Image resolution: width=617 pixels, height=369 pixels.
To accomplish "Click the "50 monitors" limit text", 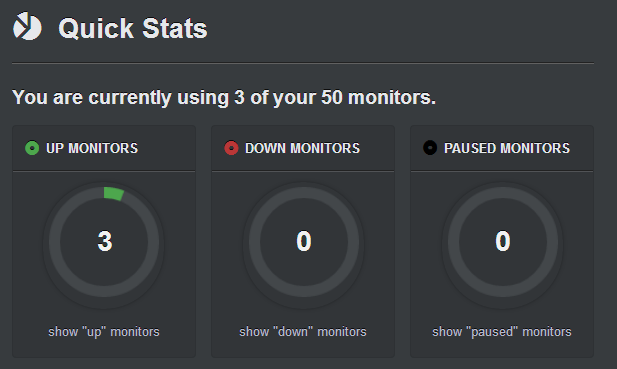I will click(379, 97).
